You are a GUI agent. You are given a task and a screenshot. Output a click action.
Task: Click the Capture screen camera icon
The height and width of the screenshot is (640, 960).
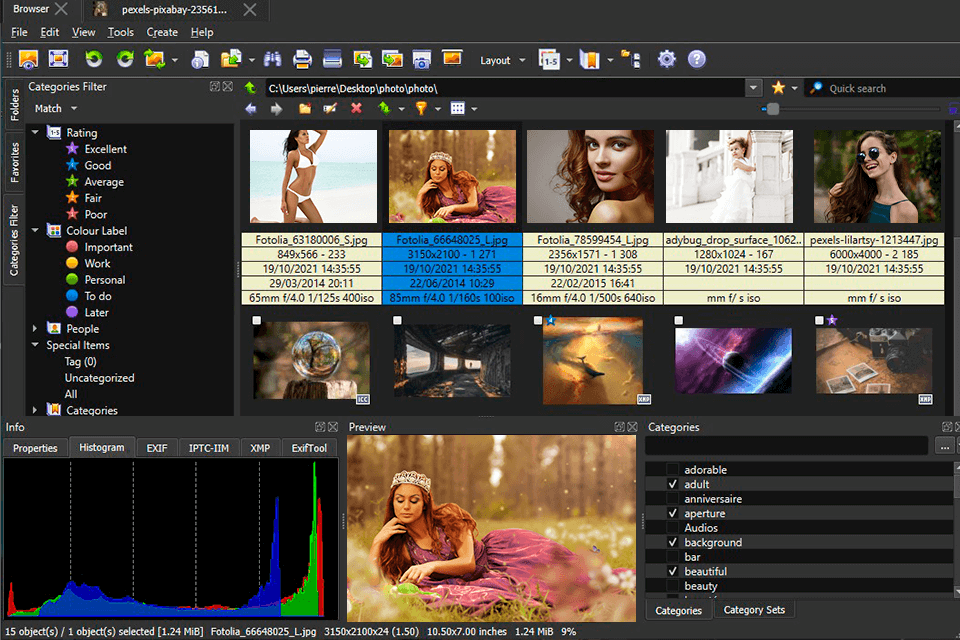tap(422, 60)
